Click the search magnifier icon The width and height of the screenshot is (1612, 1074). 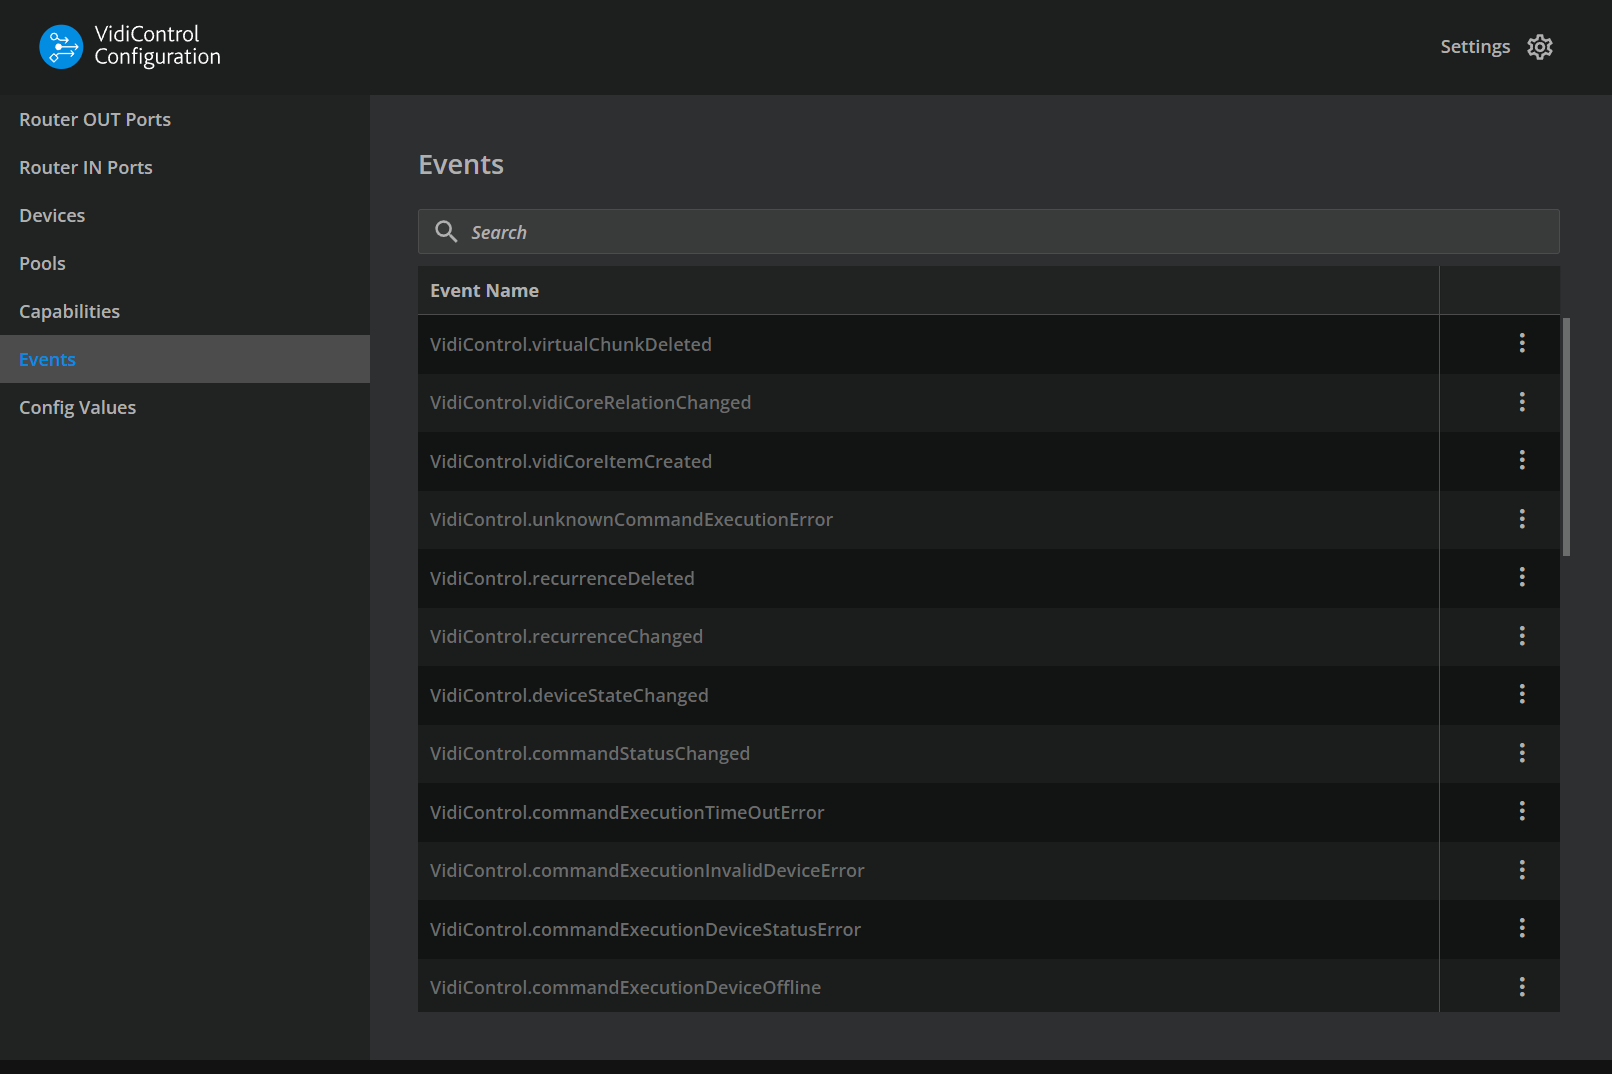446,232
